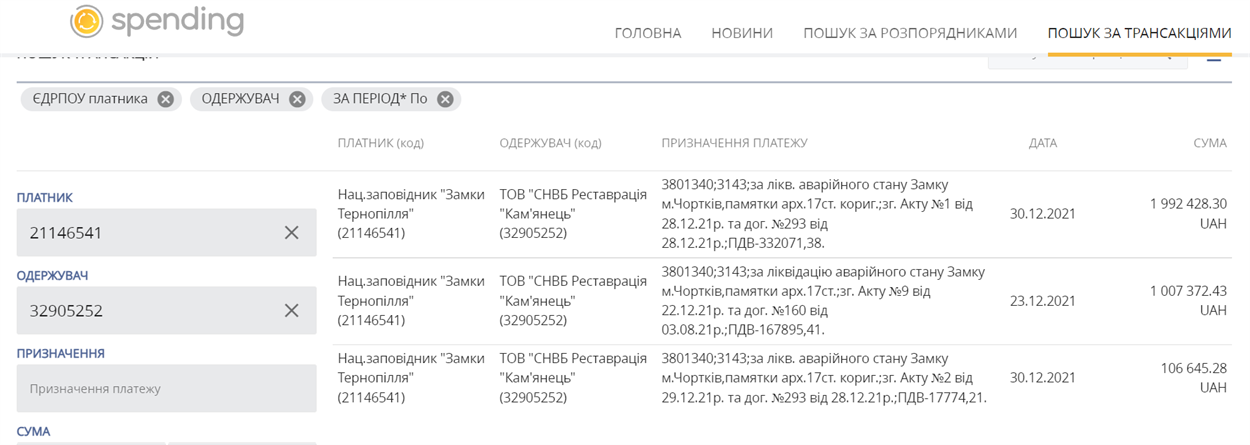1250x445 pixels.
Task: Click the payer cell in the Акту №1 row
Action: pyautogui.click(x=411, y=213)
